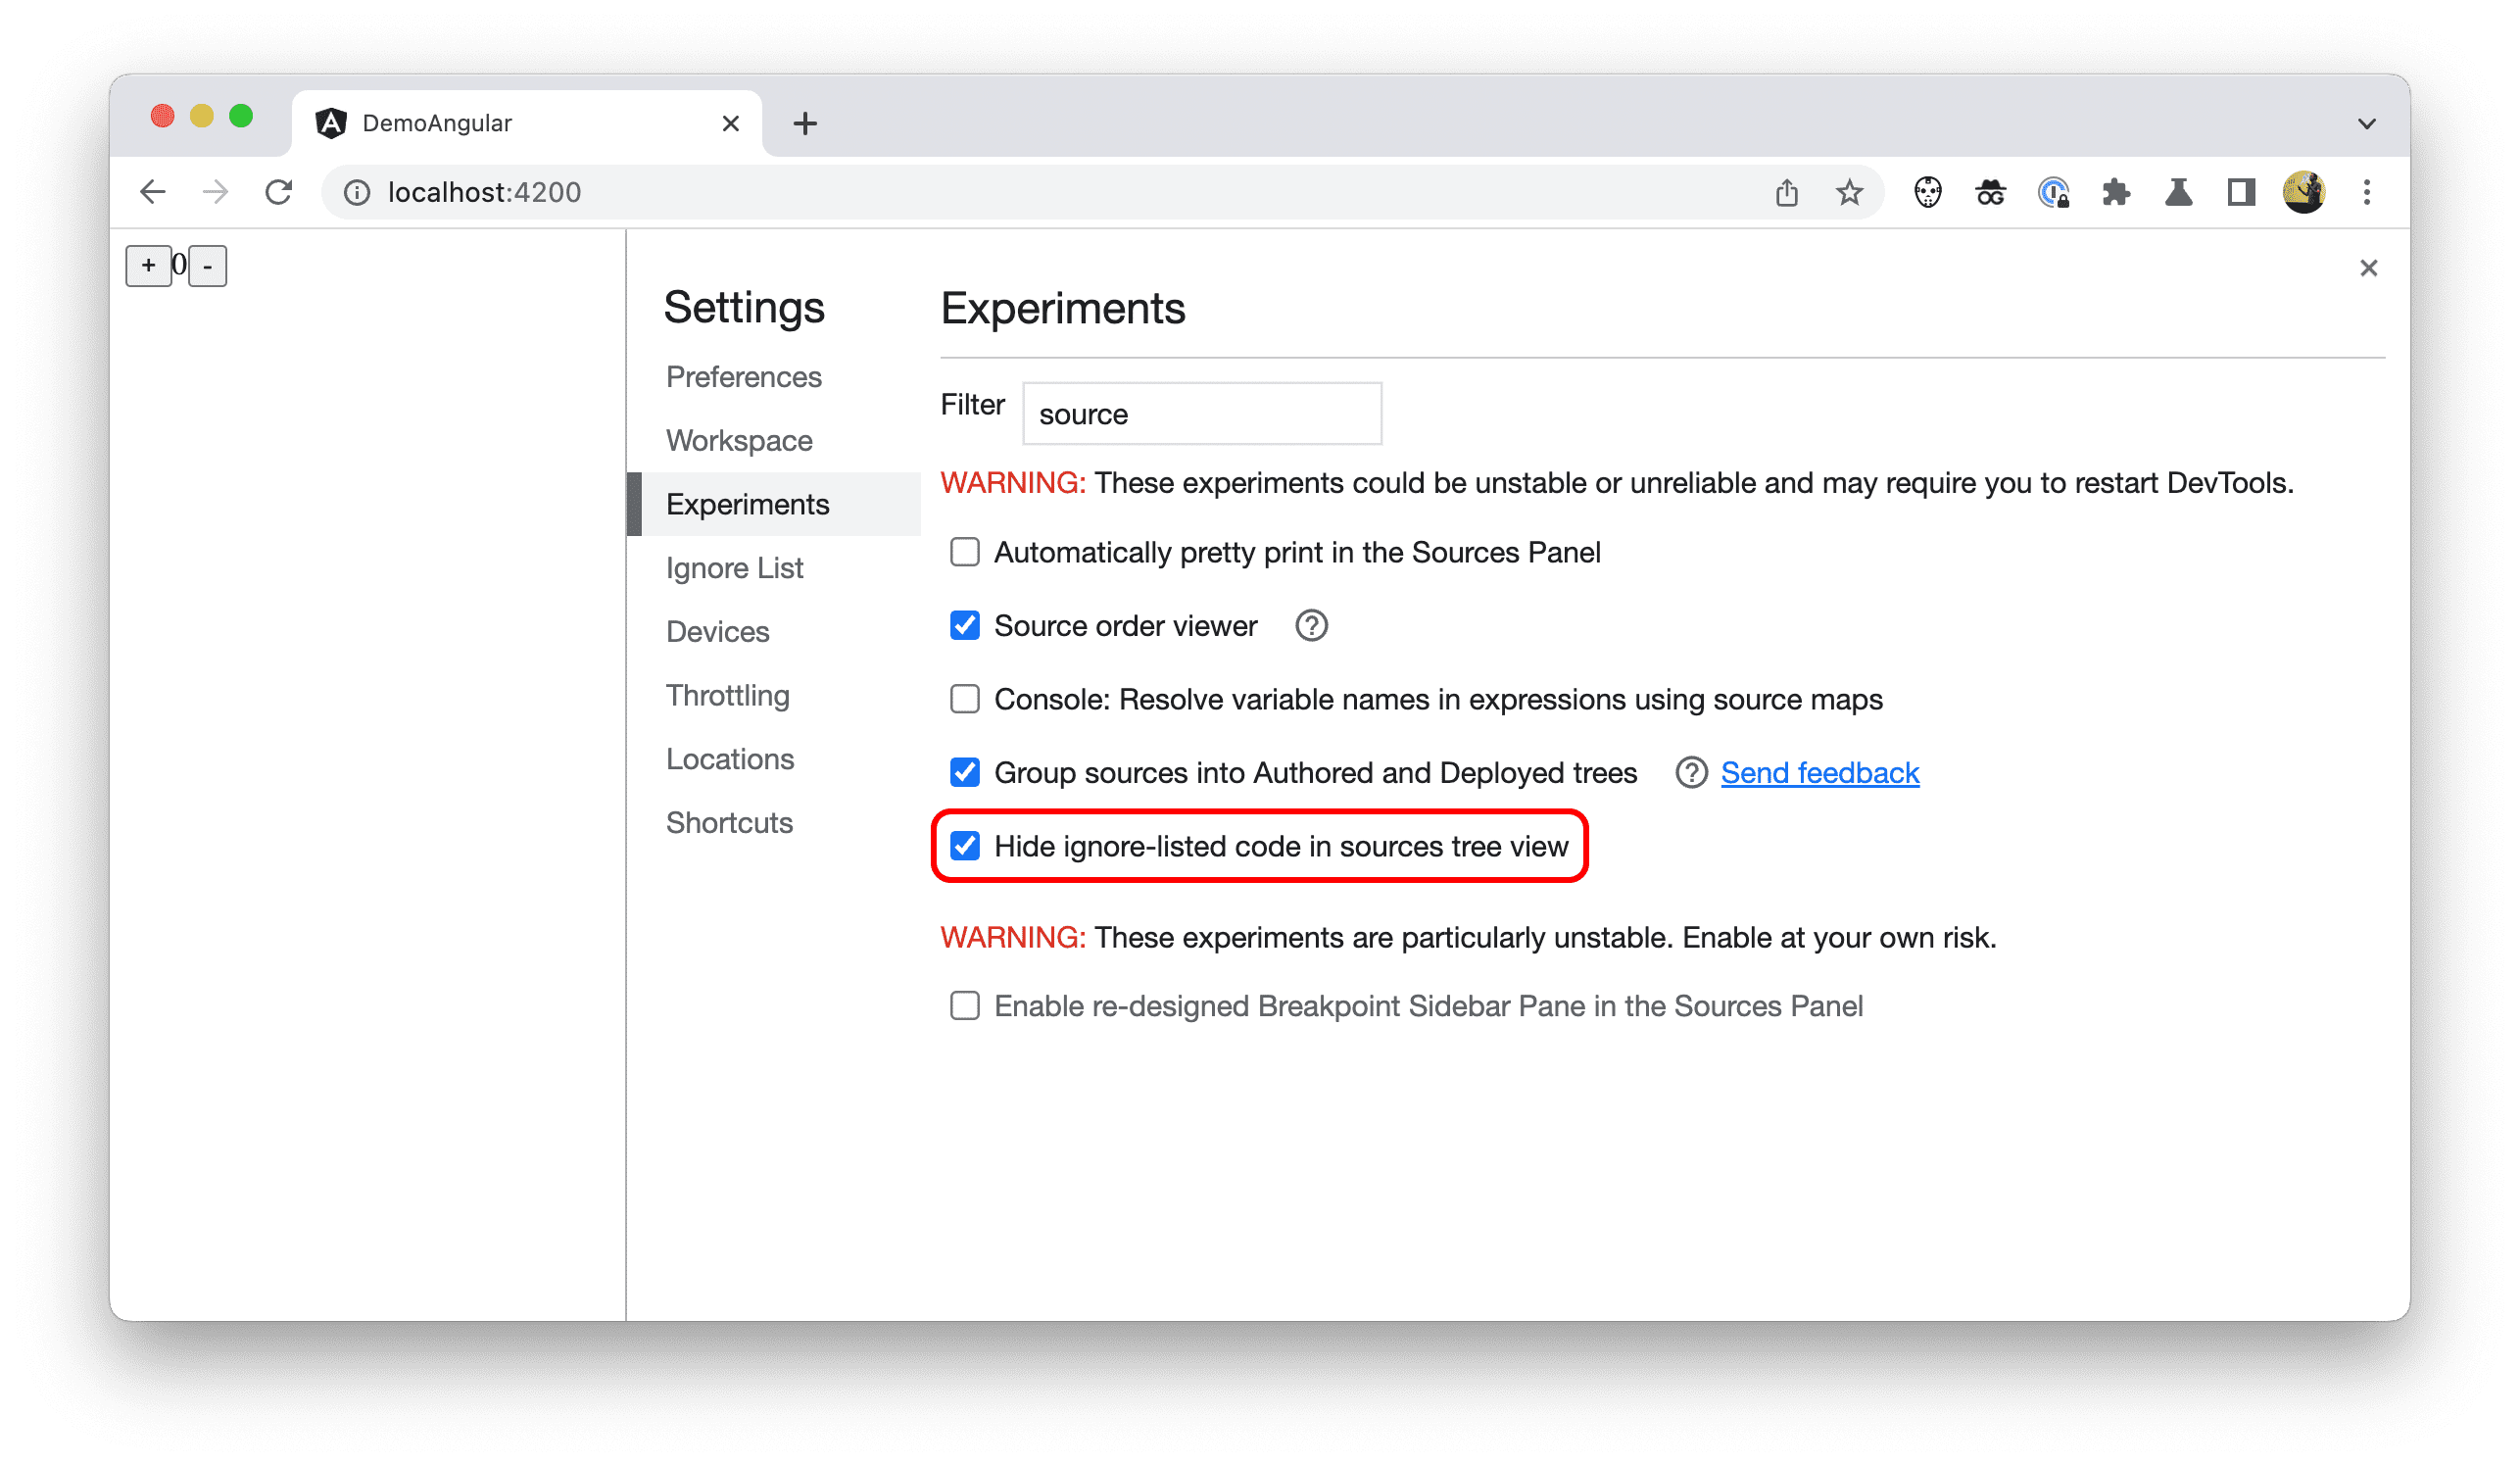Screen dimensions: 2520x1466
Task: Click the Chrome profile avatar icon
Action: click(x=2303, y=192)
